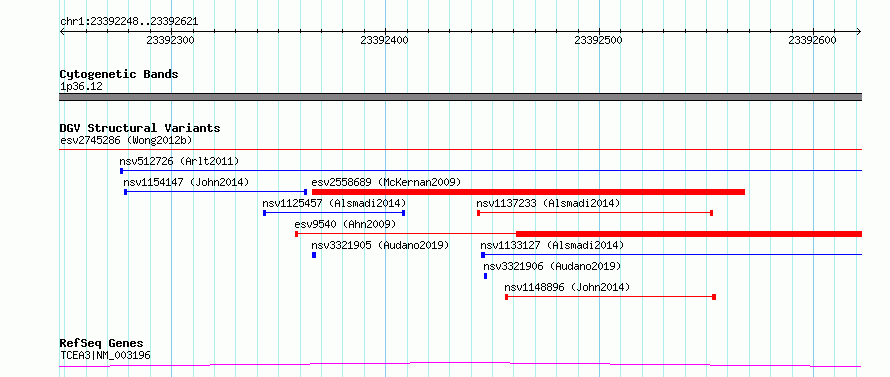Viewport: 890px width, 377px height.
Task: Click the nsv3321906 (Audano2019) small blue marker
Action: pos(485,276)
